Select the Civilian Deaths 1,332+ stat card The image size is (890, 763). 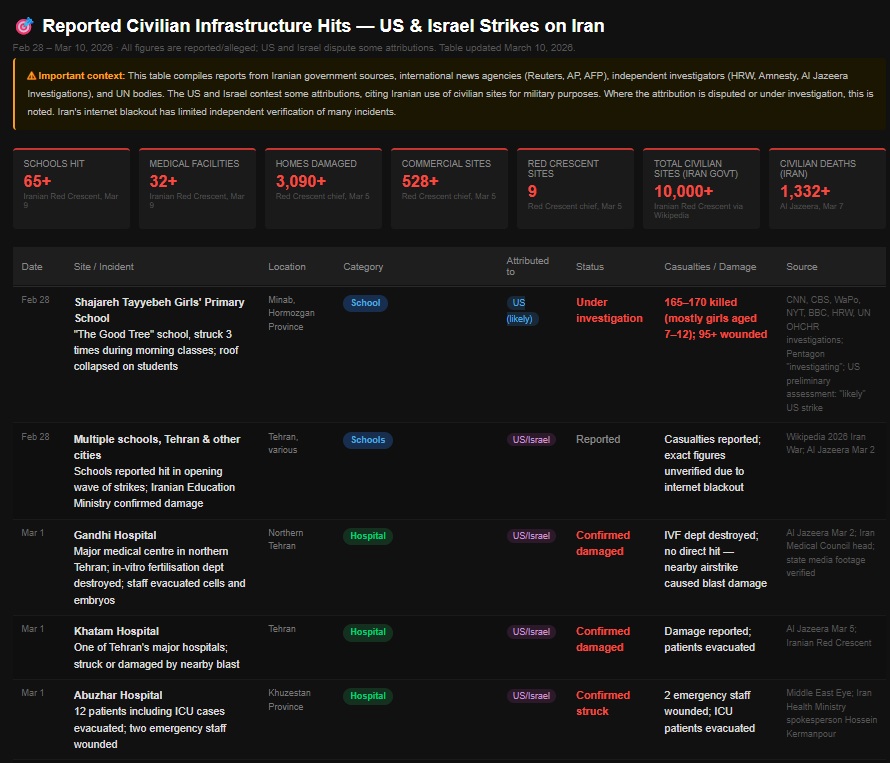pos(828,188)
